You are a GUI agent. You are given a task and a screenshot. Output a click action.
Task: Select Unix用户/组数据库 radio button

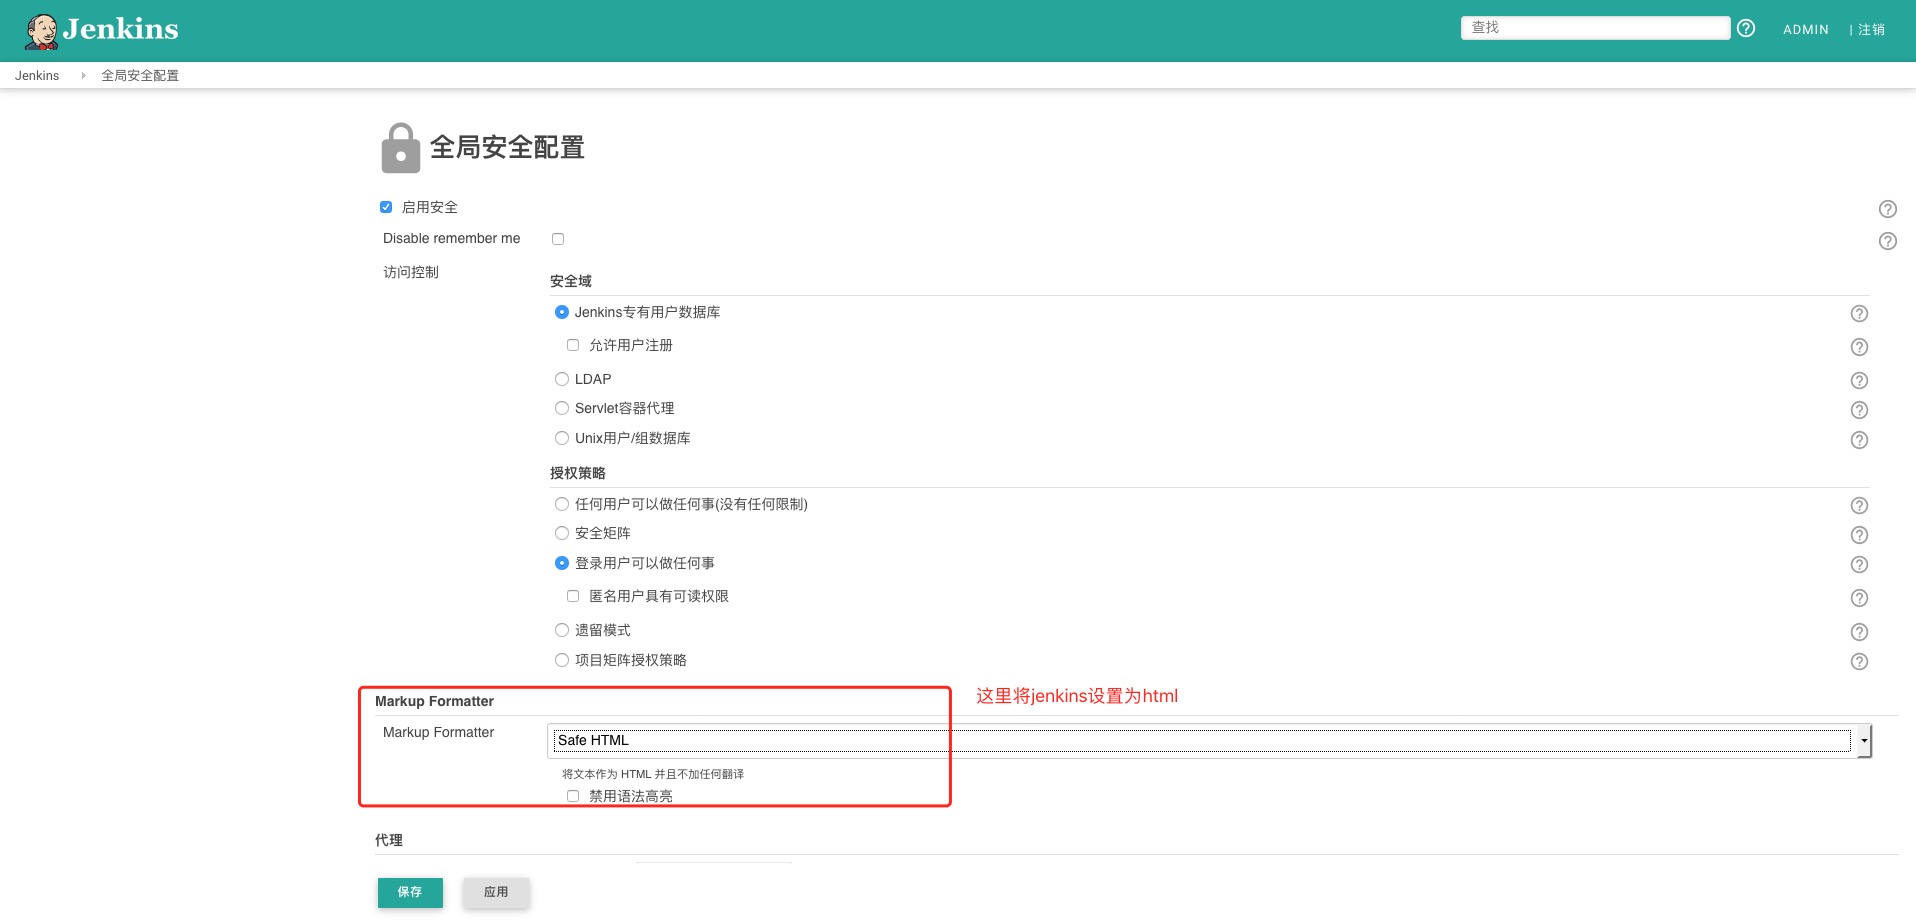tap(562, 438)
